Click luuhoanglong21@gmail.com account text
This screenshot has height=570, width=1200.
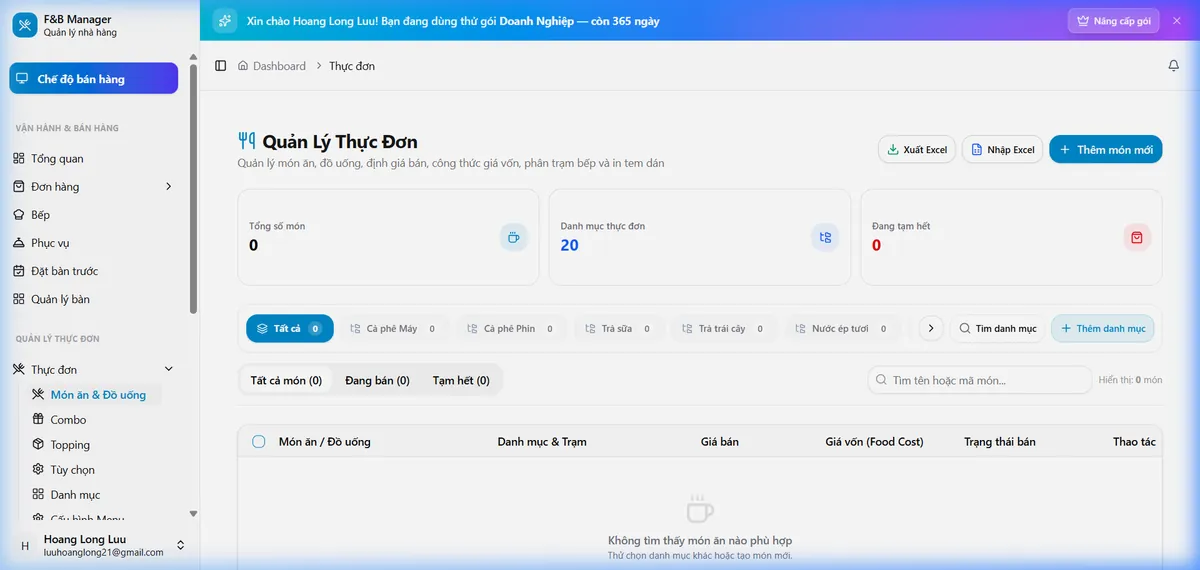pyautogui.click(x=104, y=552)
